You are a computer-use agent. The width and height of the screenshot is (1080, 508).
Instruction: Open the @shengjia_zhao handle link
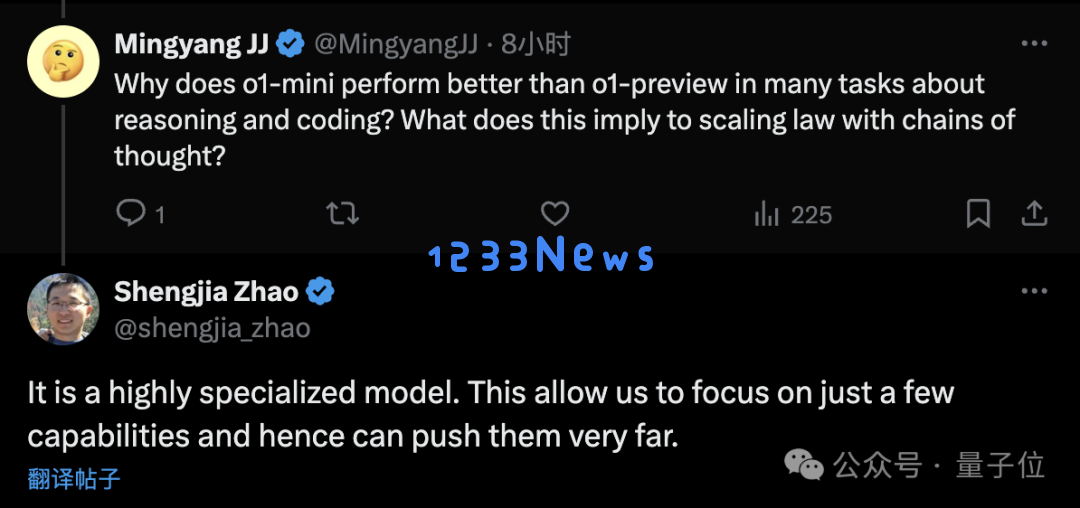212,328
